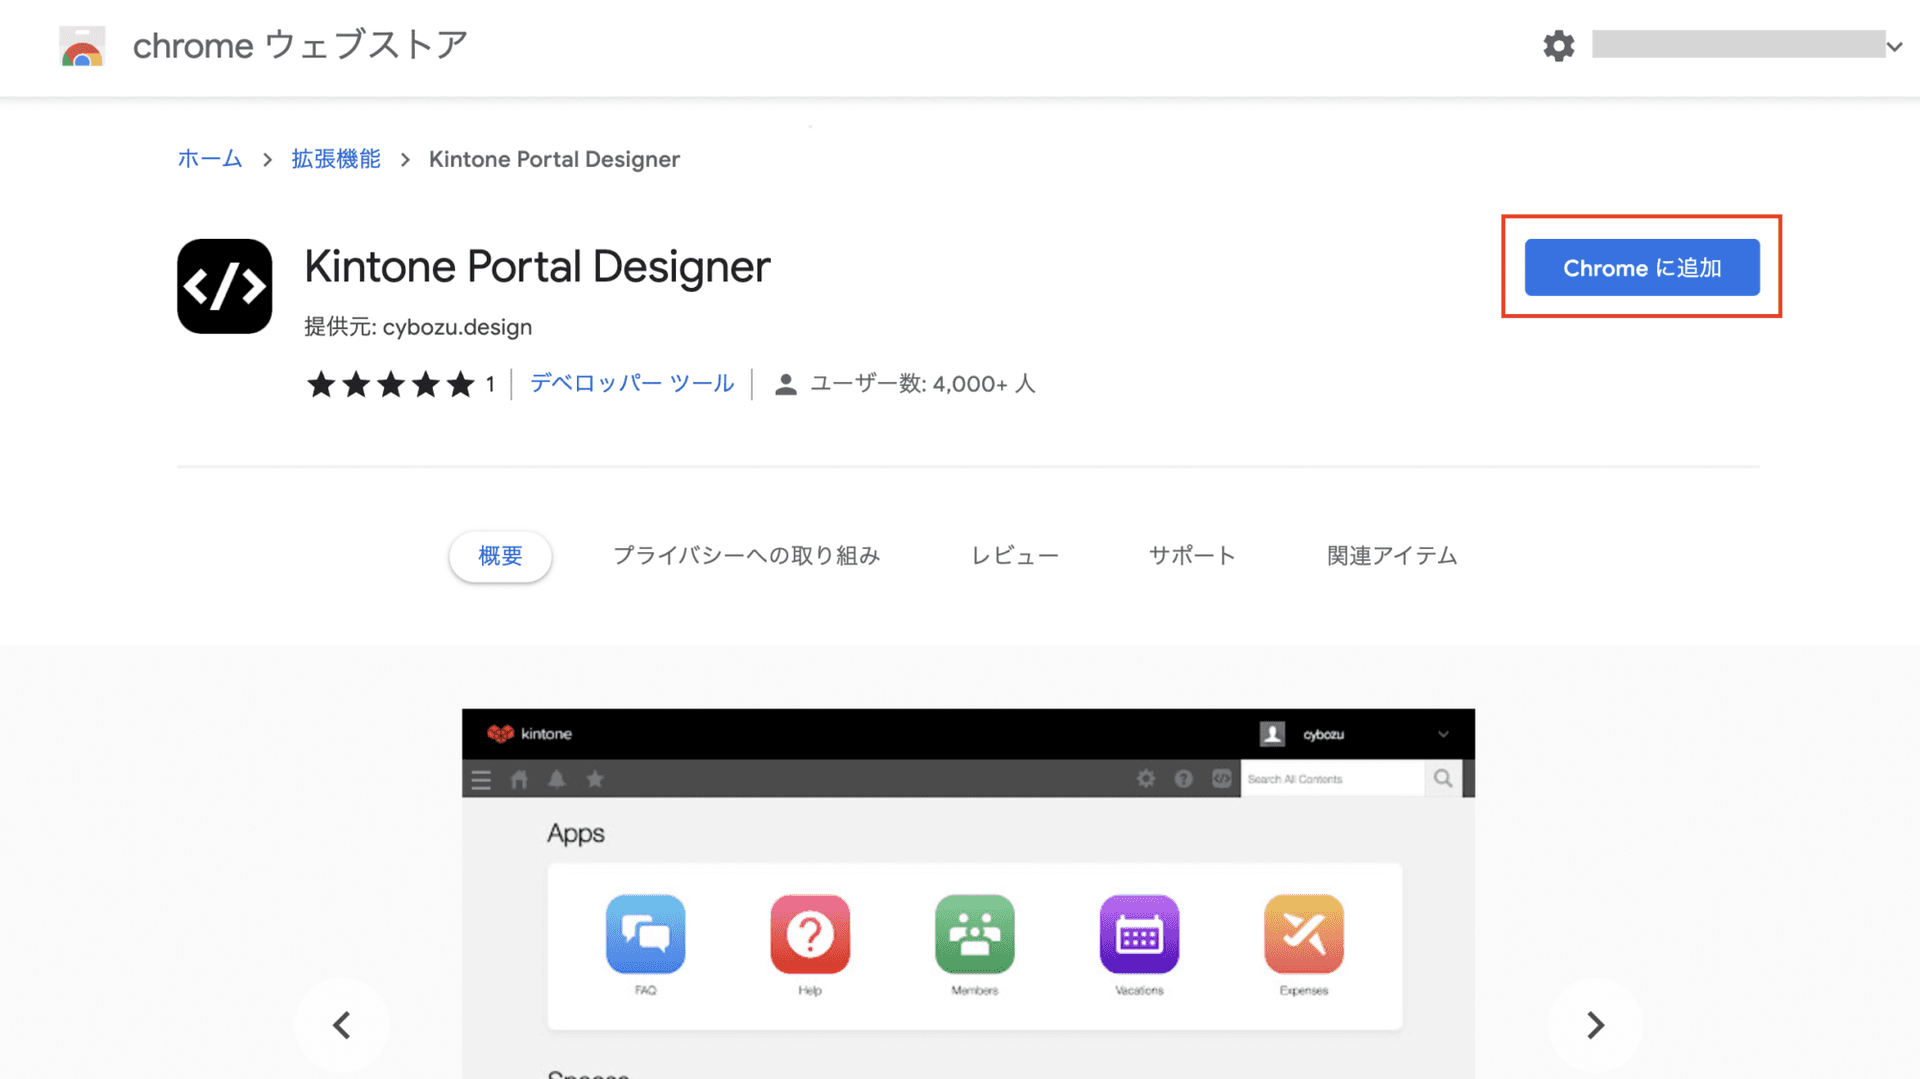
Task: Open the 関連アイテム tab
Action: (x=1391, y=556)
